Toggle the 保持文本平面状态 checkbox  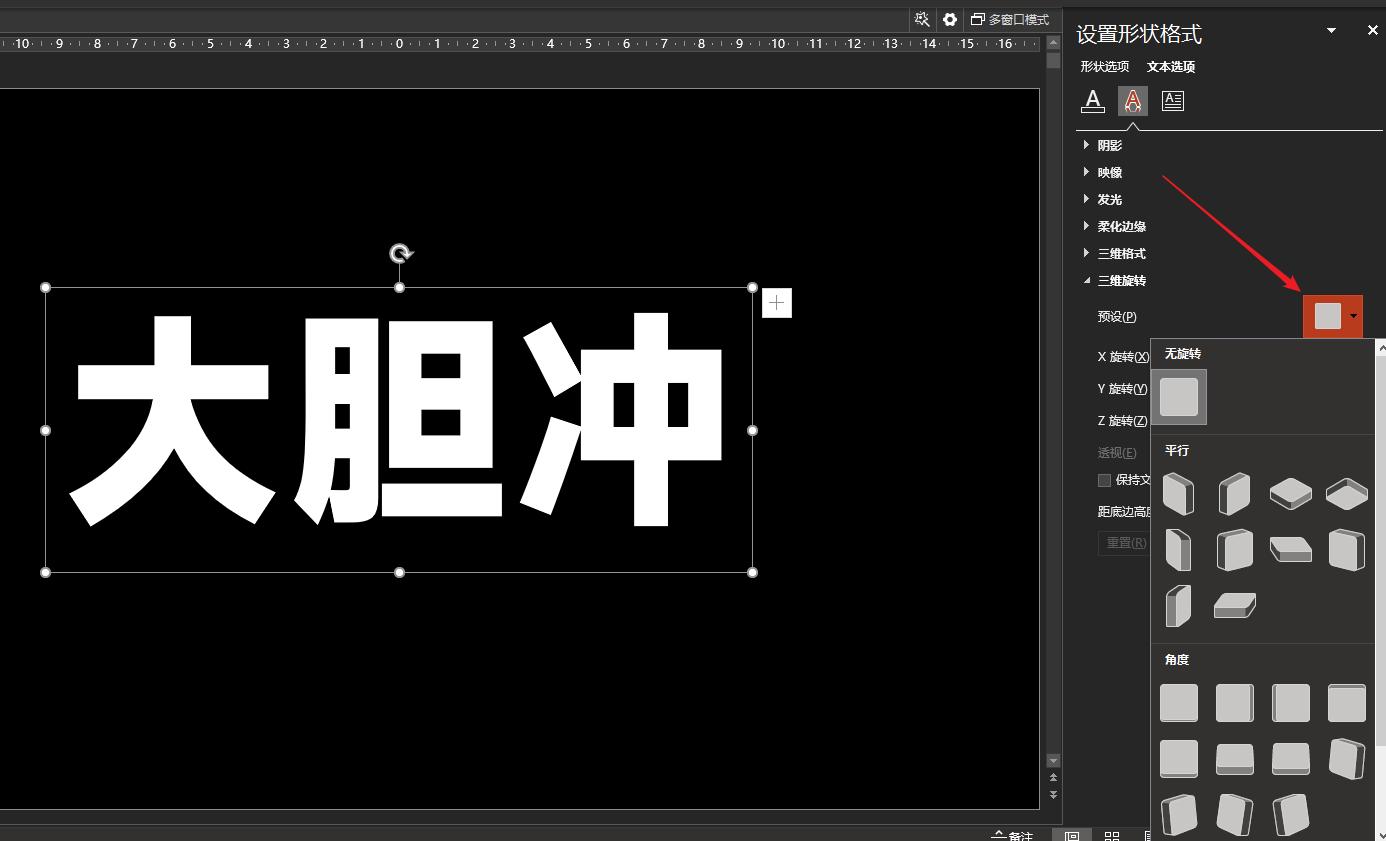click(x=1104, y=479)
